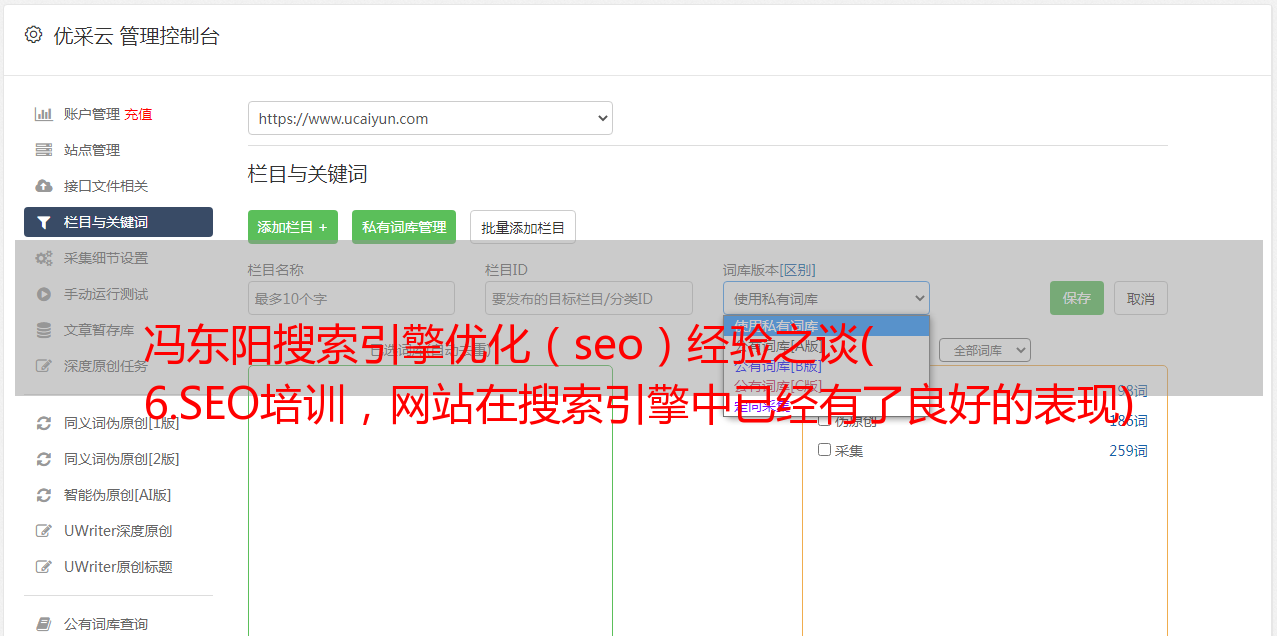Click the green 添加栏目 + button
This screenshot has height=636, width=1277.
click(293, 227)
